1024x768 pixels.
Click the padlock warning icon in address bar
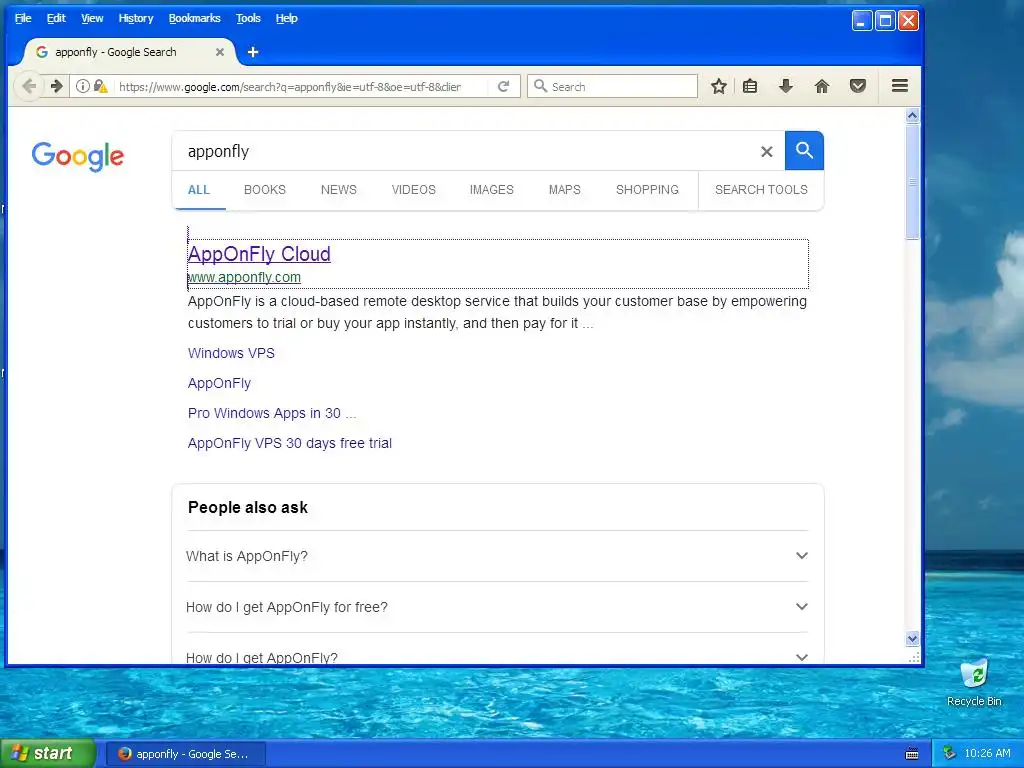click(x=101, y=86)
